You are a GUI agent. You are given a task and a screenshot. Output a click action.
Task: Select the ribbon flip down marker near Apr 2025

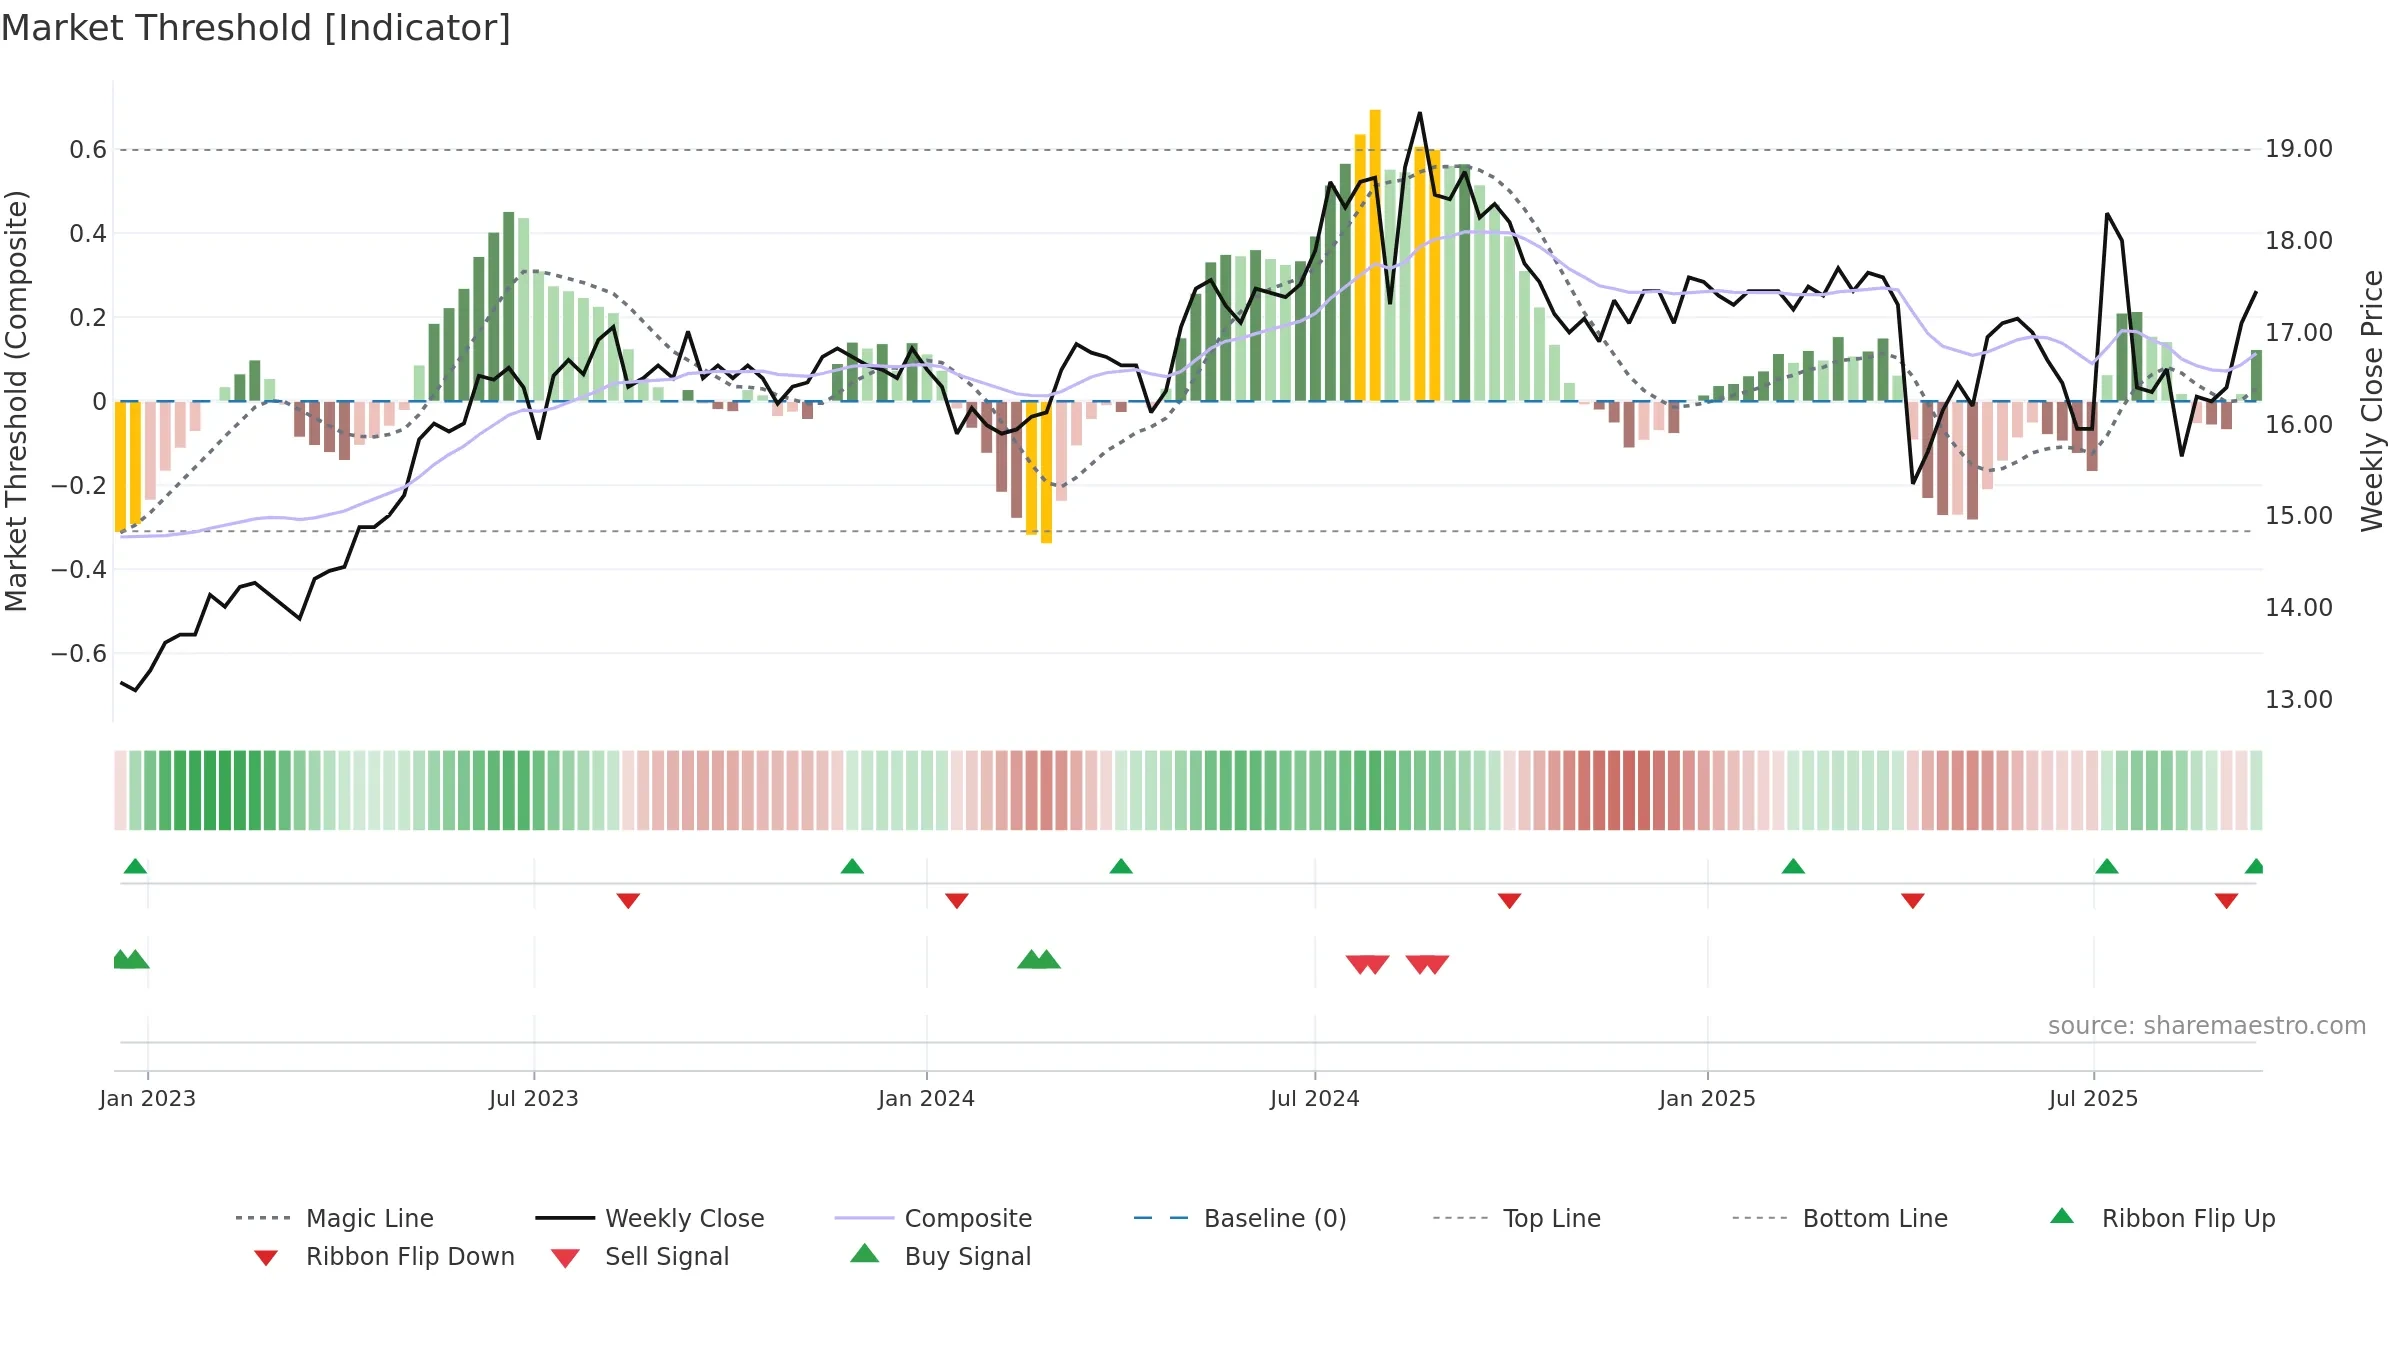coord(1913,901)
